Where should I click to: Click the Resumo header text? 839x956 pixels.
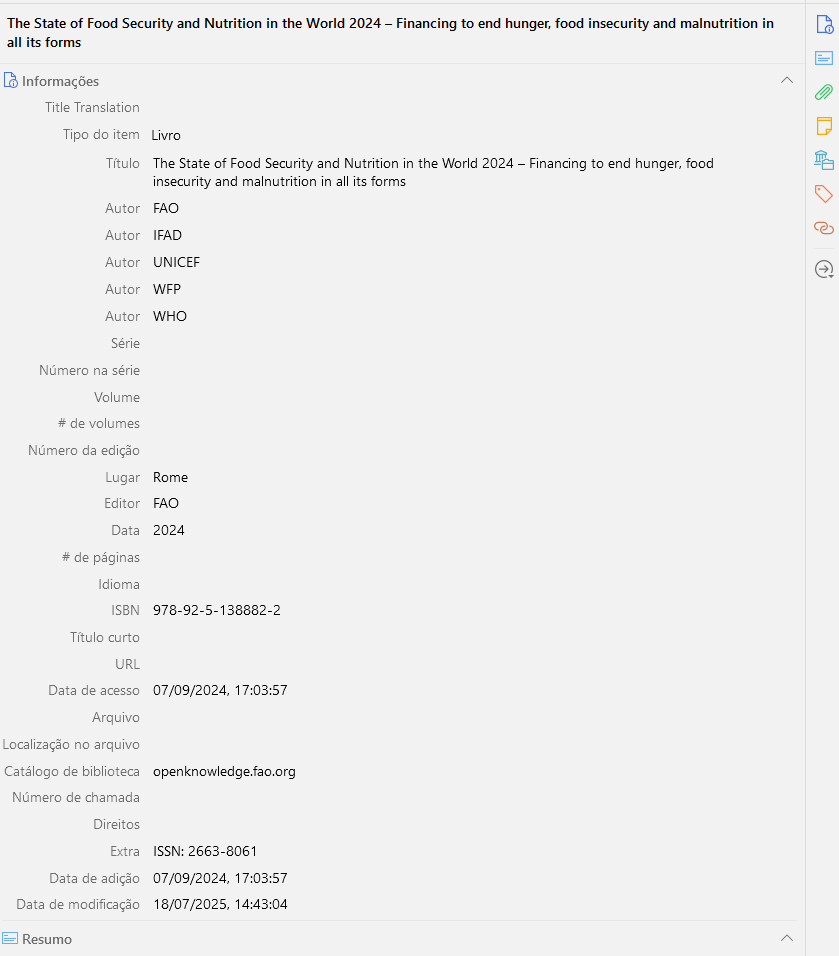(x=47, y=939)
